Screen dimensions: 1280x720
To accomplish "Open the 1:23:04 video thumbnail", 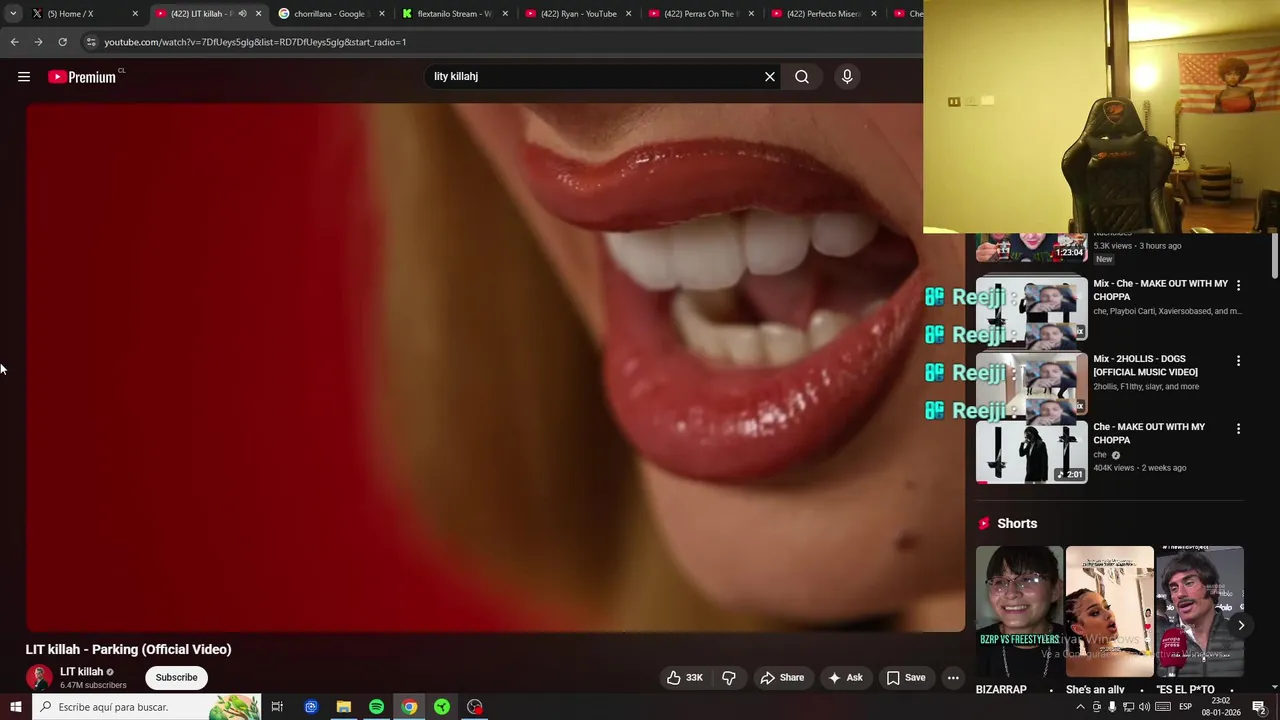I will (x=1031, y=247).
